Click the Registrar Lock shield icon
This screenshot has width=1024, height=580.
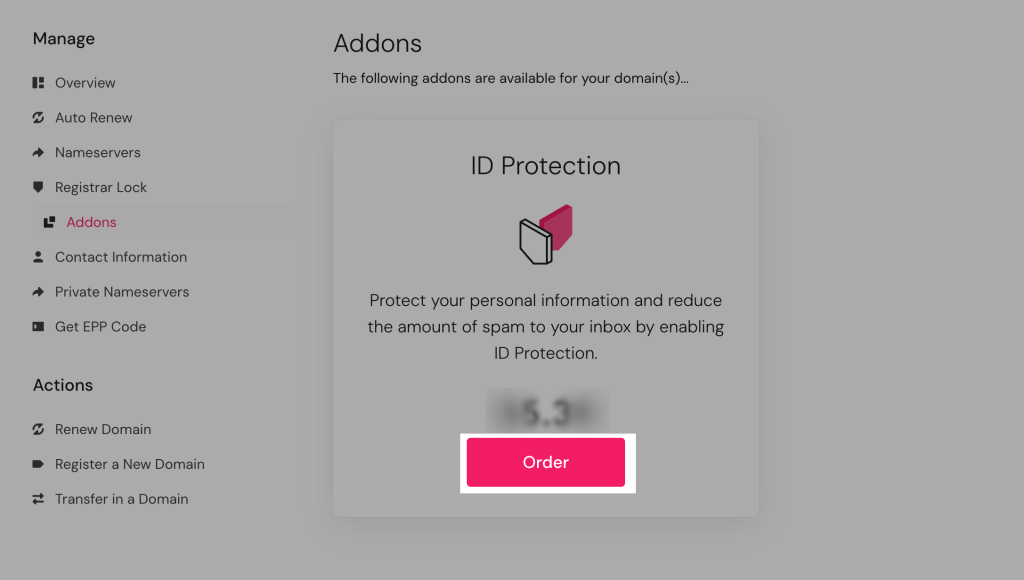(38, 187)
